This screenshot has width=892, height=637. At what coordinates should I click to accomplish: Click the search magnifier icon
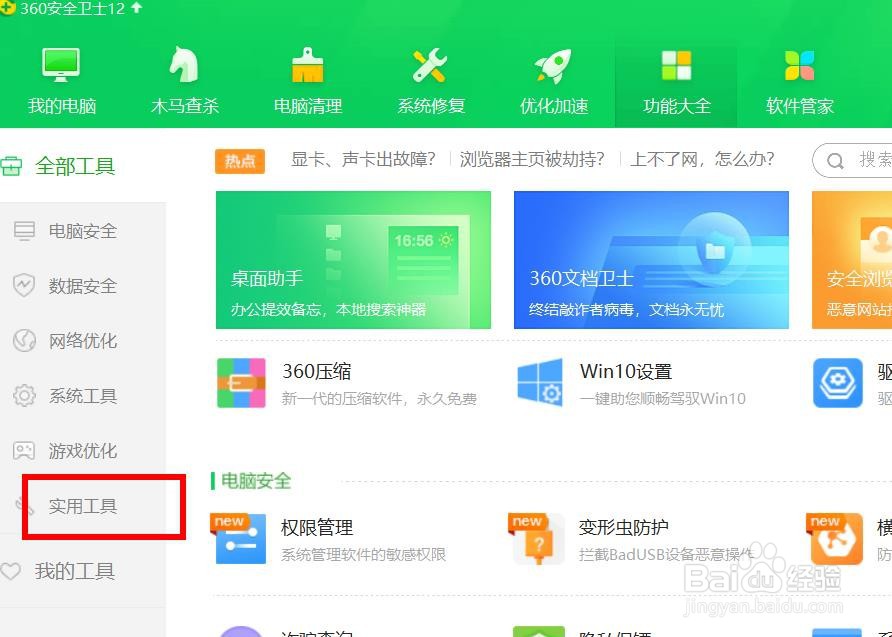[x=836, y=160]
